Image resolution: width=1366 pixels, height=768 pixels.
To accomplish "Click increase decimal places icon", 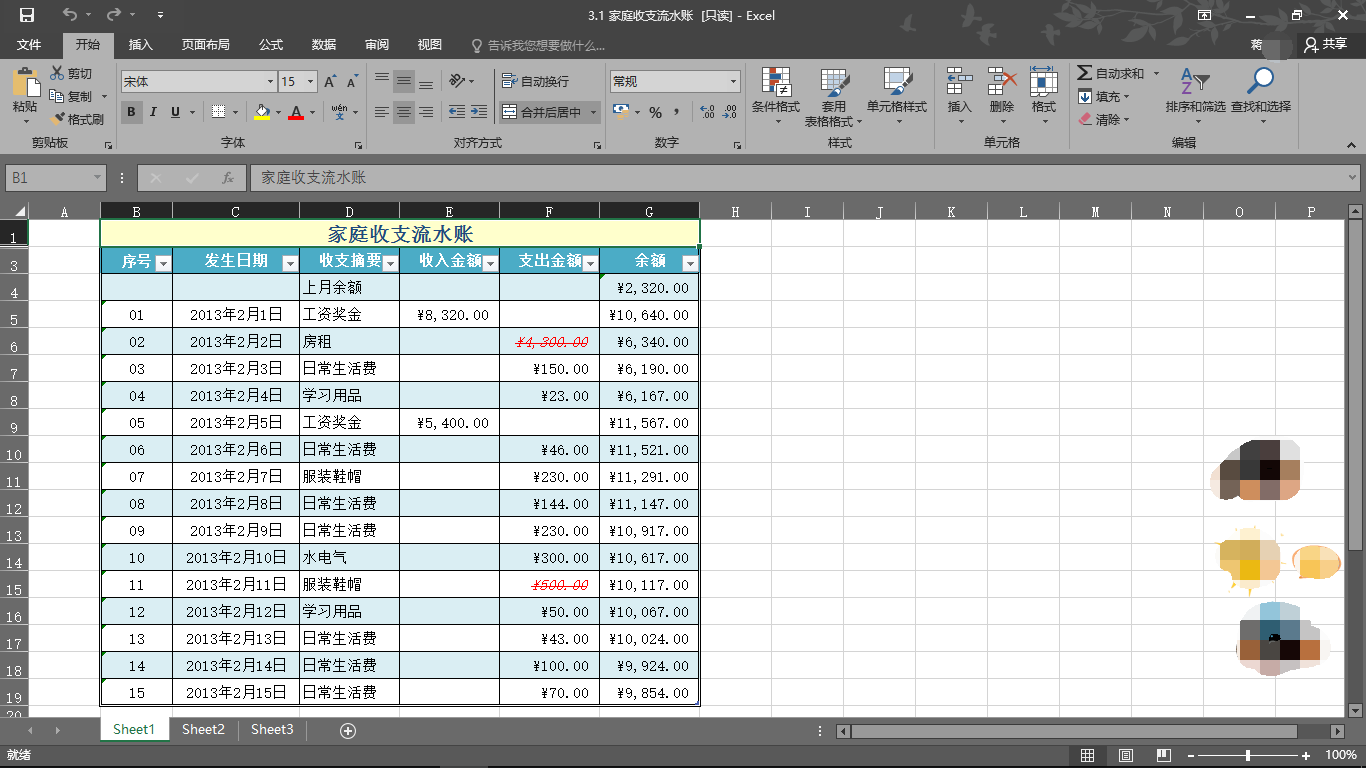I will pyautogui.click(x=707, y=112).
